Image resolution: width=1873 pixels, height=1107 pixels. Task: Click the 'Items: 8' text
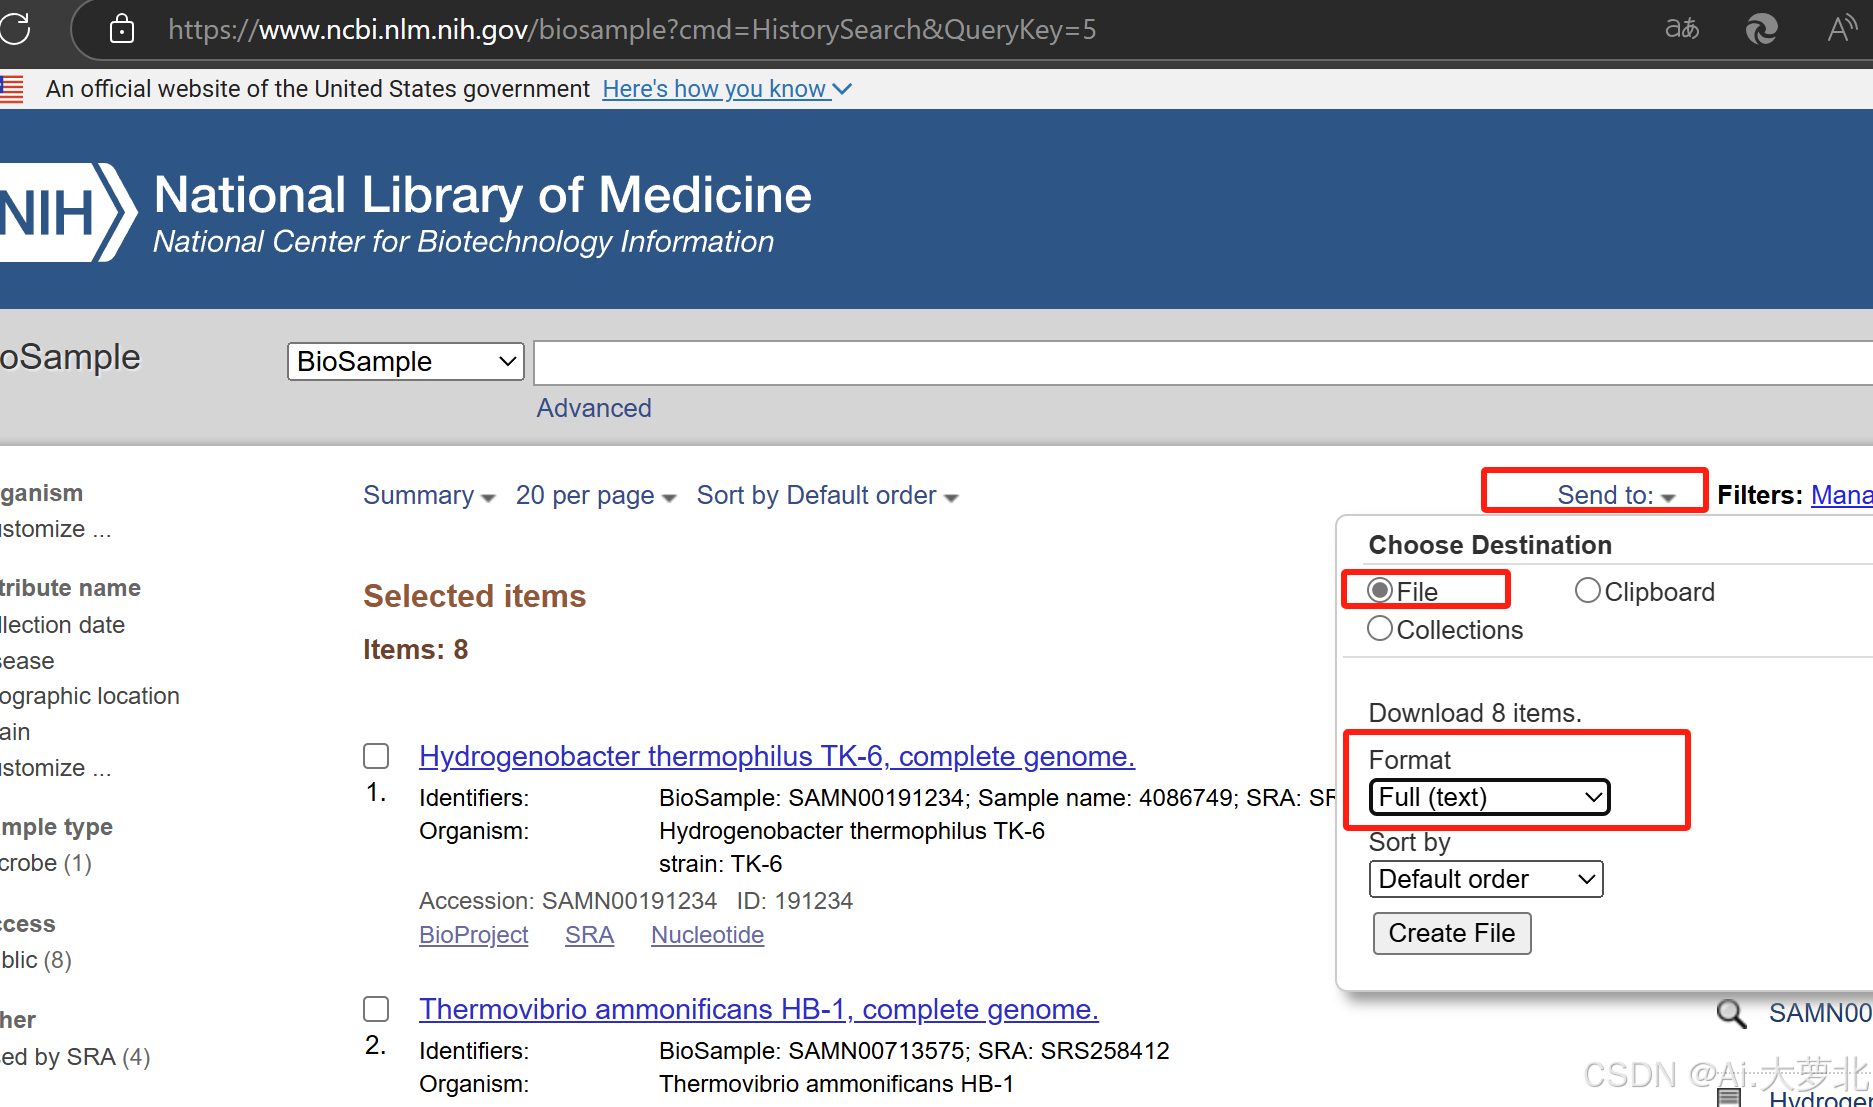click(x=416, y=650)
